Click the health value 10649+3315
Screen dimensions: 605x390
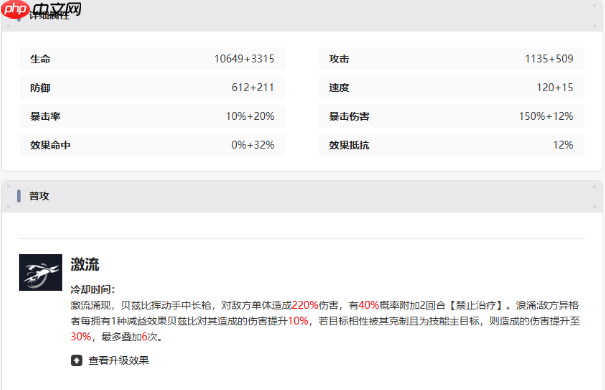[244, 59]
